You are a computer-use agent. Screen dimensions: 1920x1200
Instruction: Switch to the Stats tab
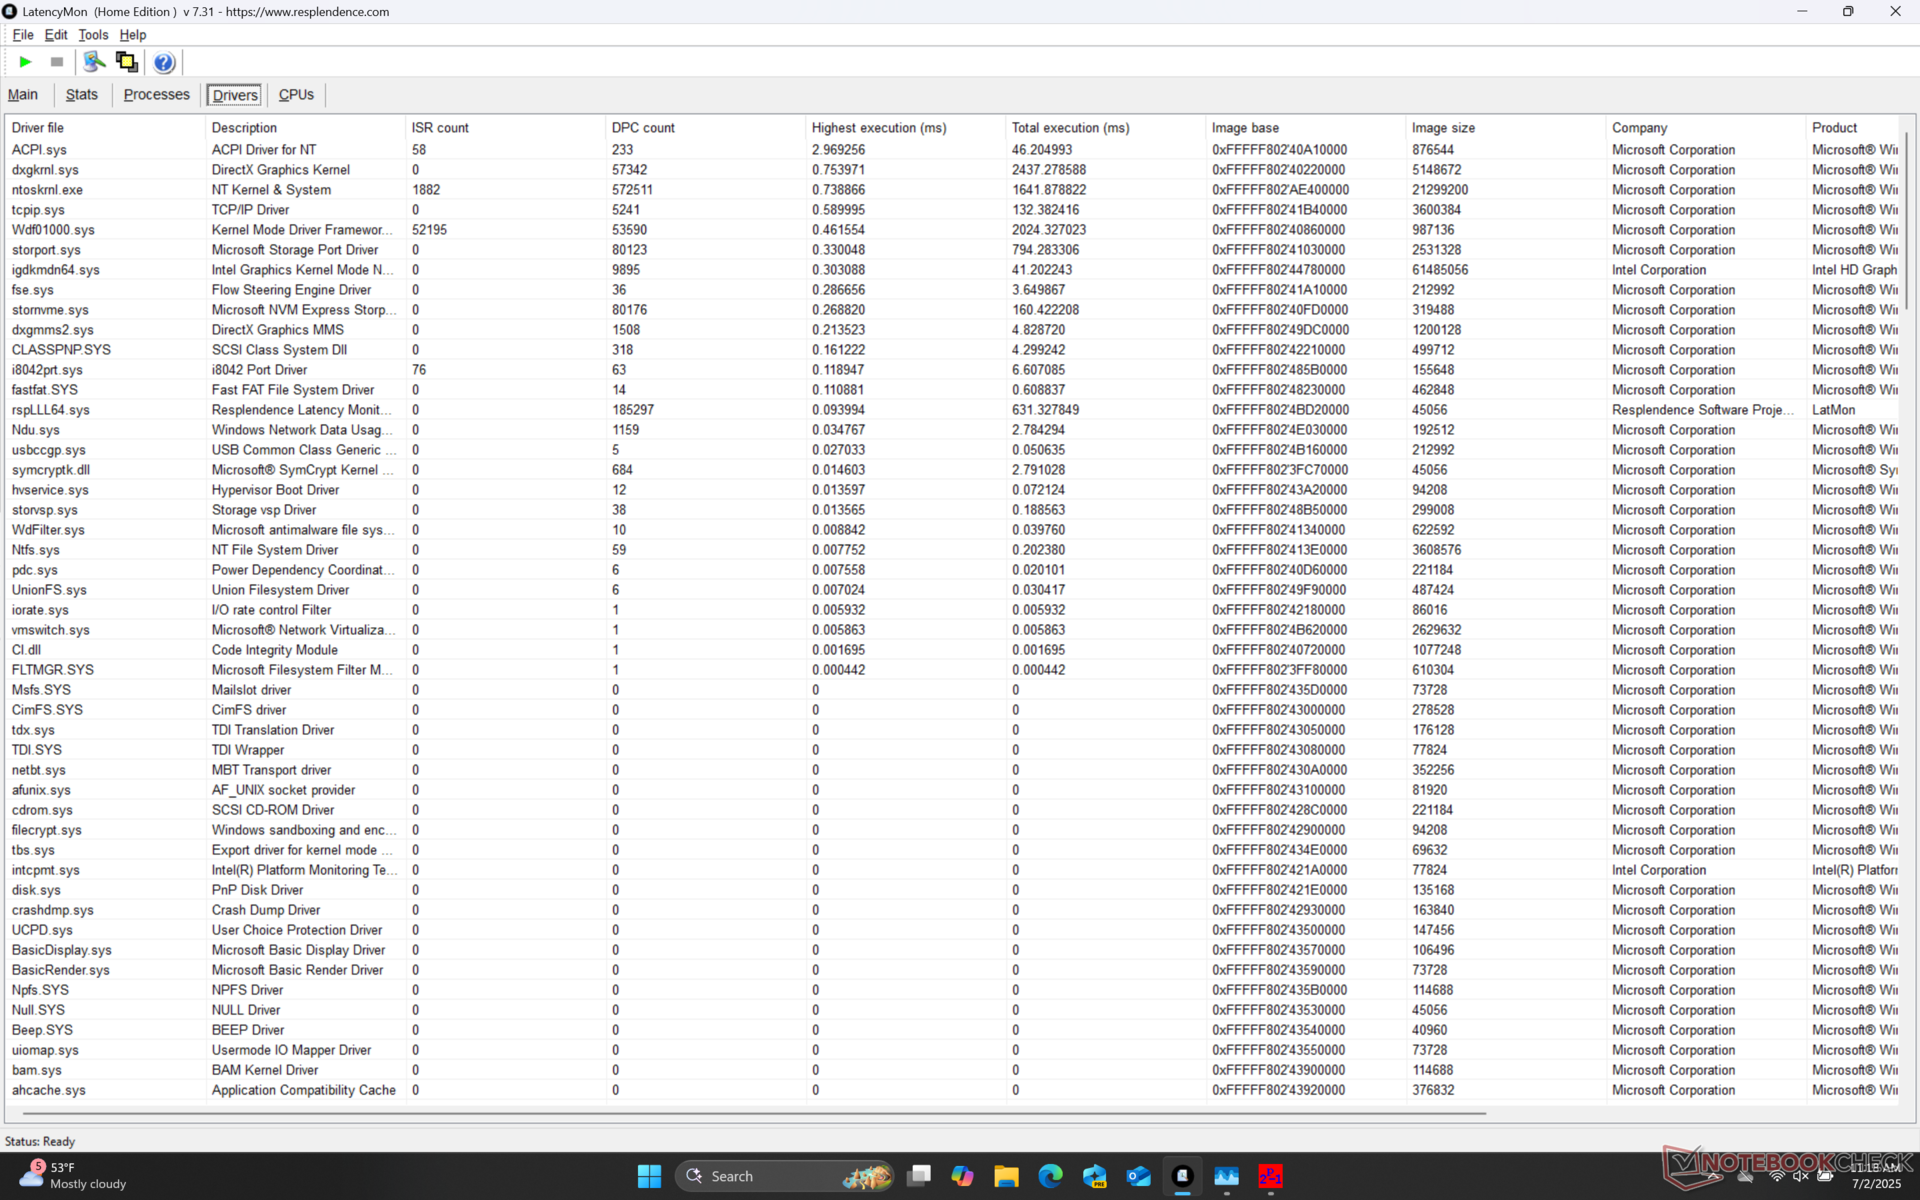[x=82, y=95]
